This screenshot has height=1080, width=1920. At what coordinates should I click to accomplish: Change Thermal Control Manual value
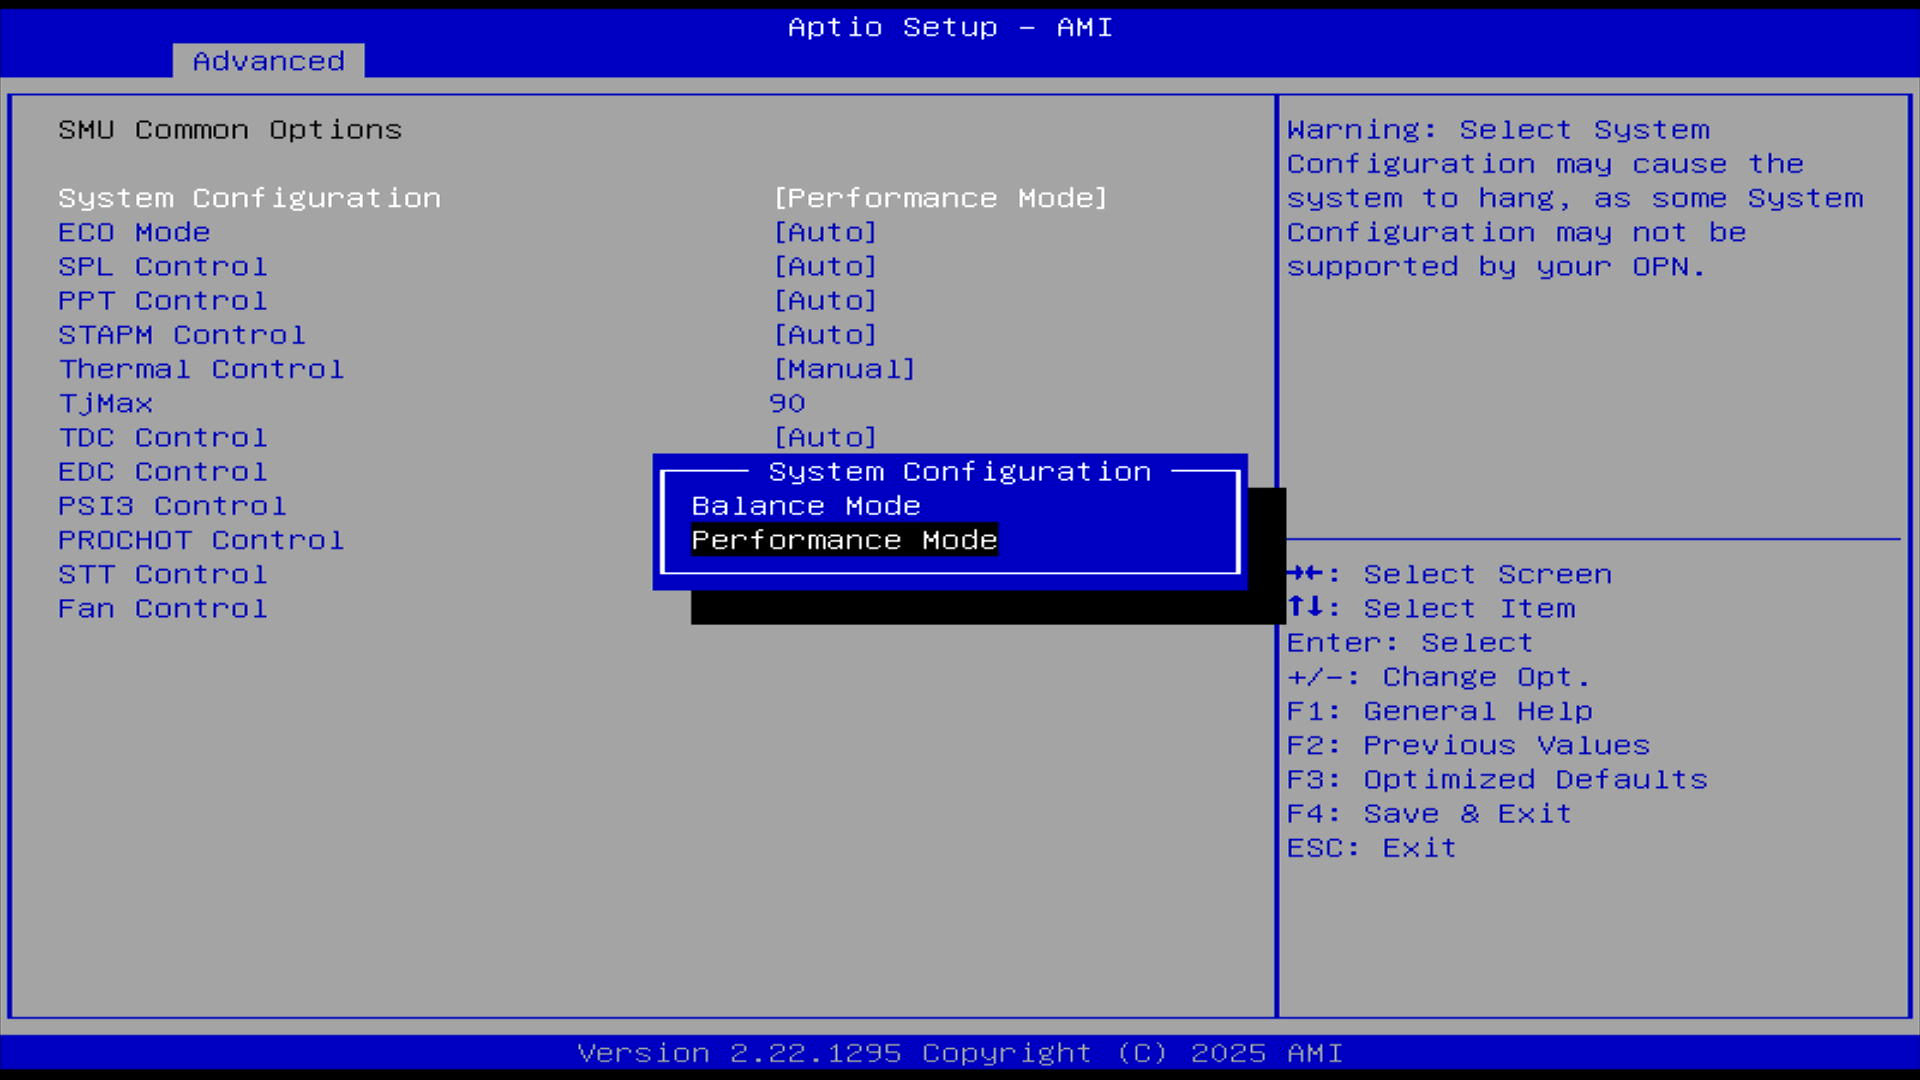(x=844, y=369)
